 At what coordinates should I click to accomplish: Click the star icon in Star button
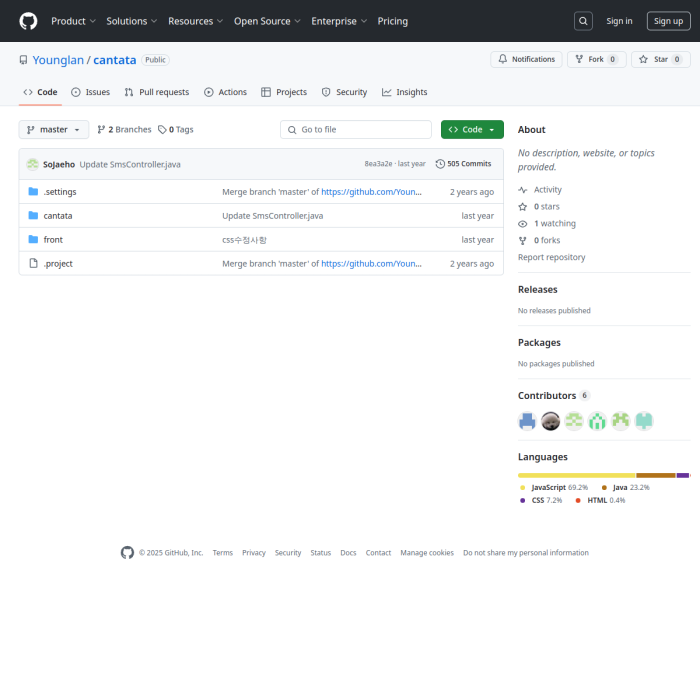click(x=643, y=59)
